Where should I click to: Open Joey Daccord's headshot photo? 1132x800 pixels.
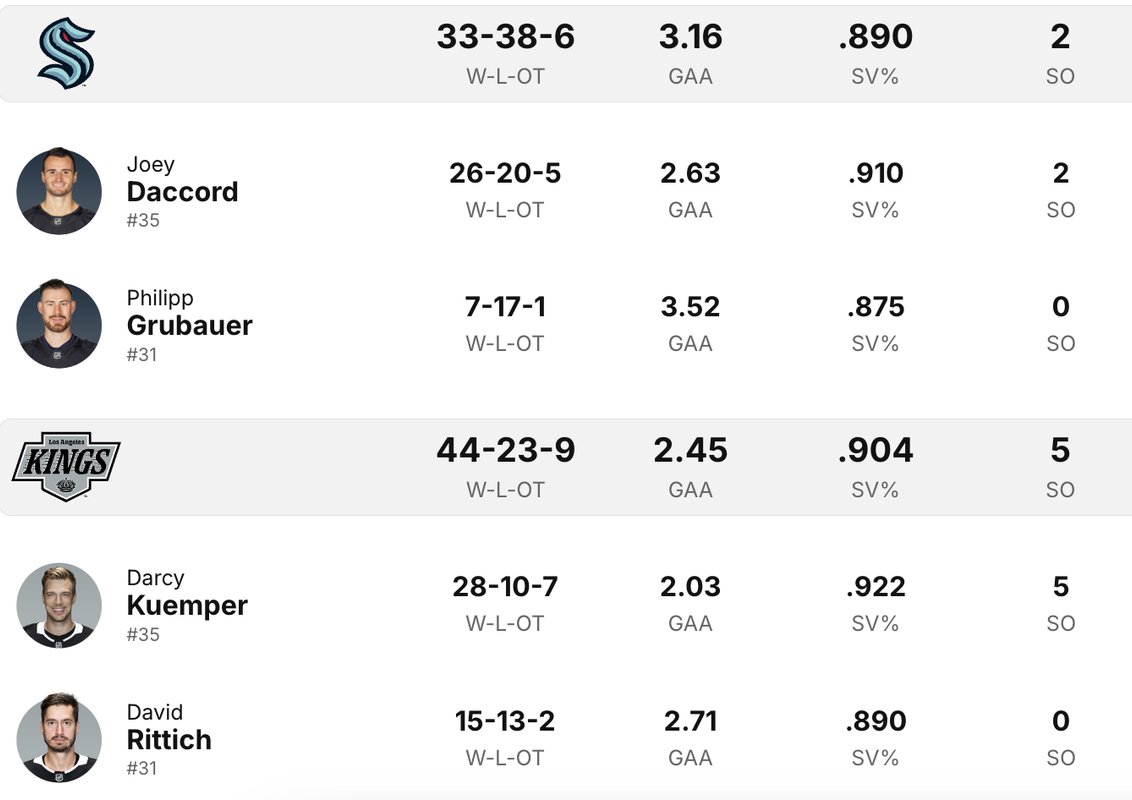[59, 191]
